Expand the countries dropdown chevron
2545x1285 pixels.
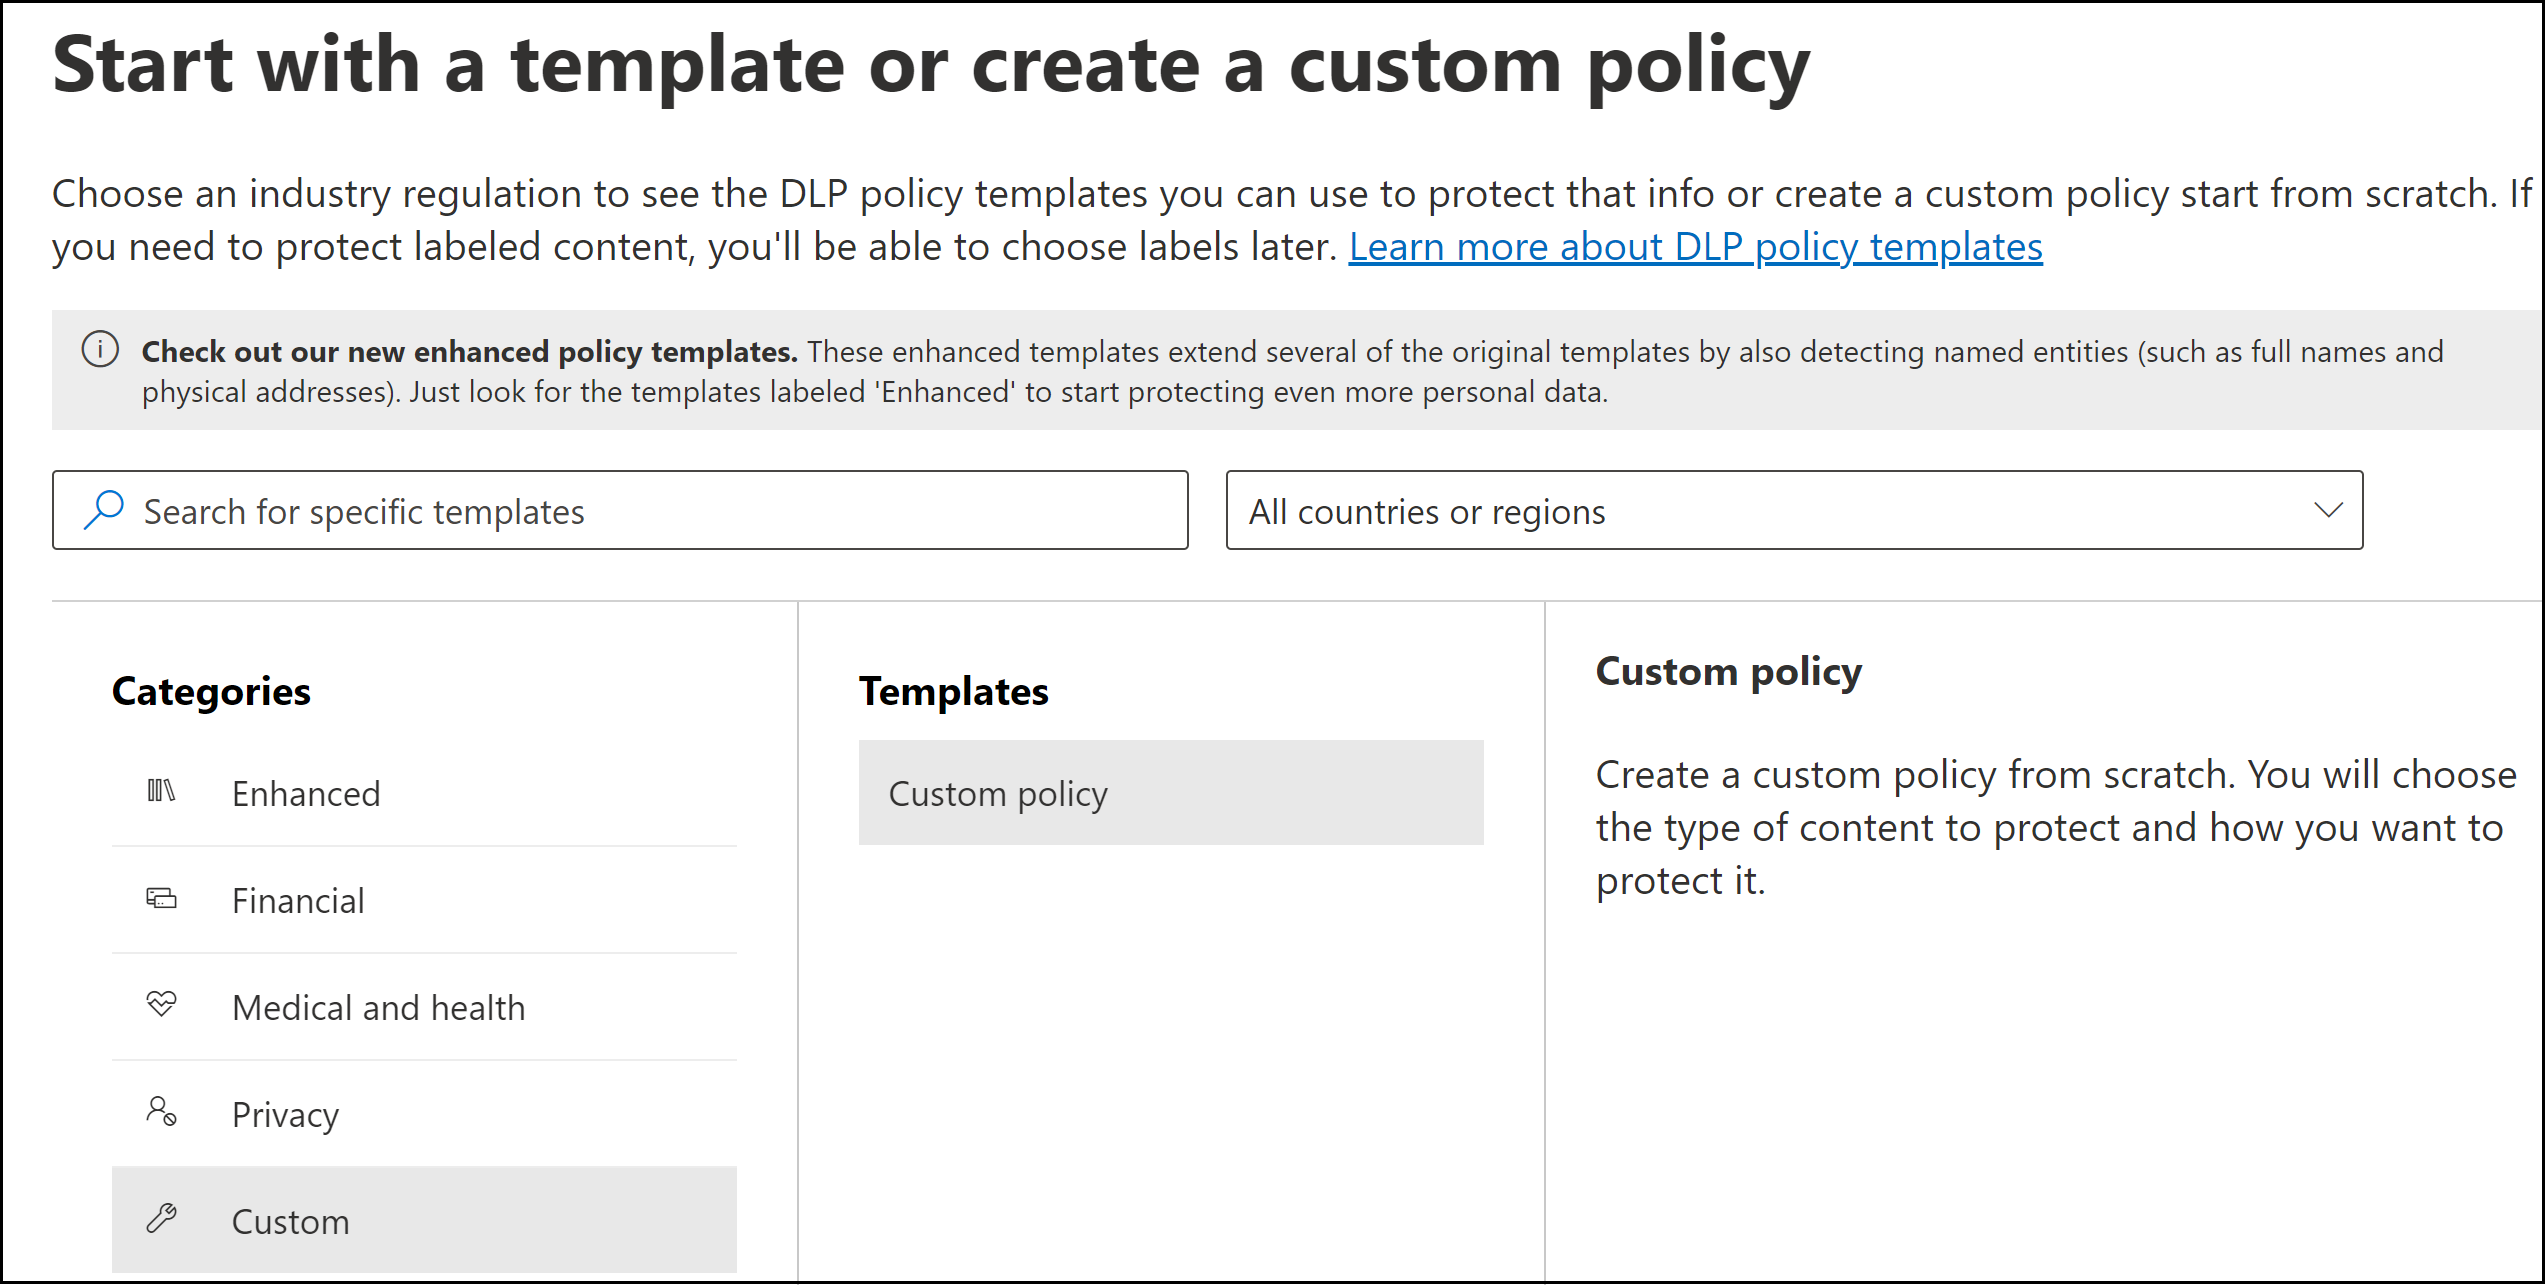2328,510
